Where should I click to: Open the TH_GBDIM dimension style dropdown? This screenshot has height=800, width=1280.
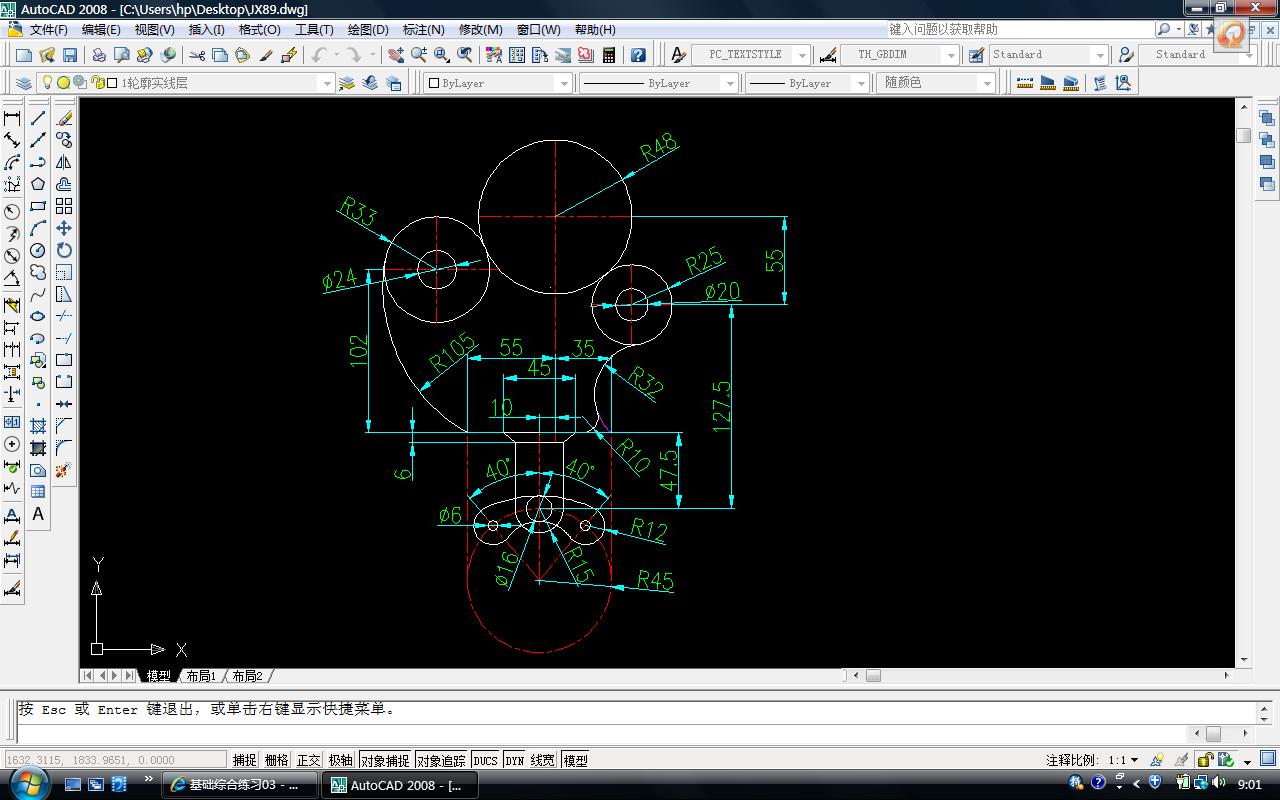pos(900,55)
